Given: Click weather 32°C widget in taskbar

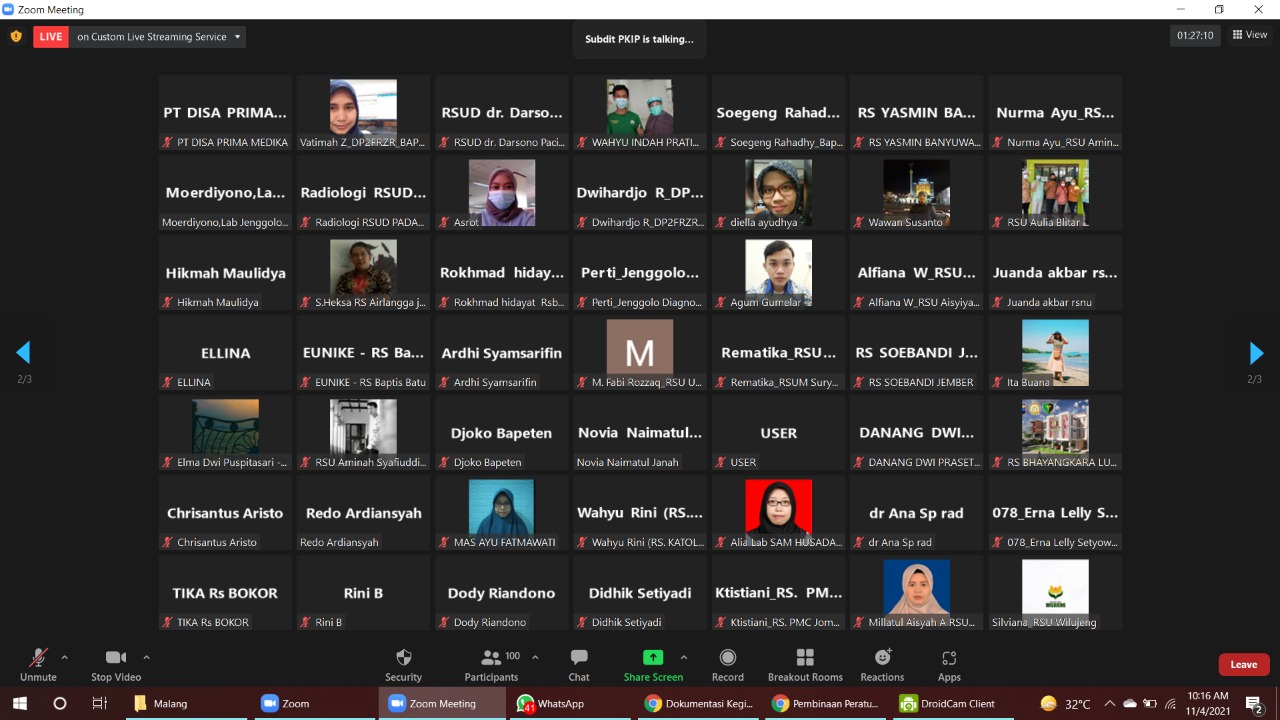Looking at the screenshot, I should 1066,704.
